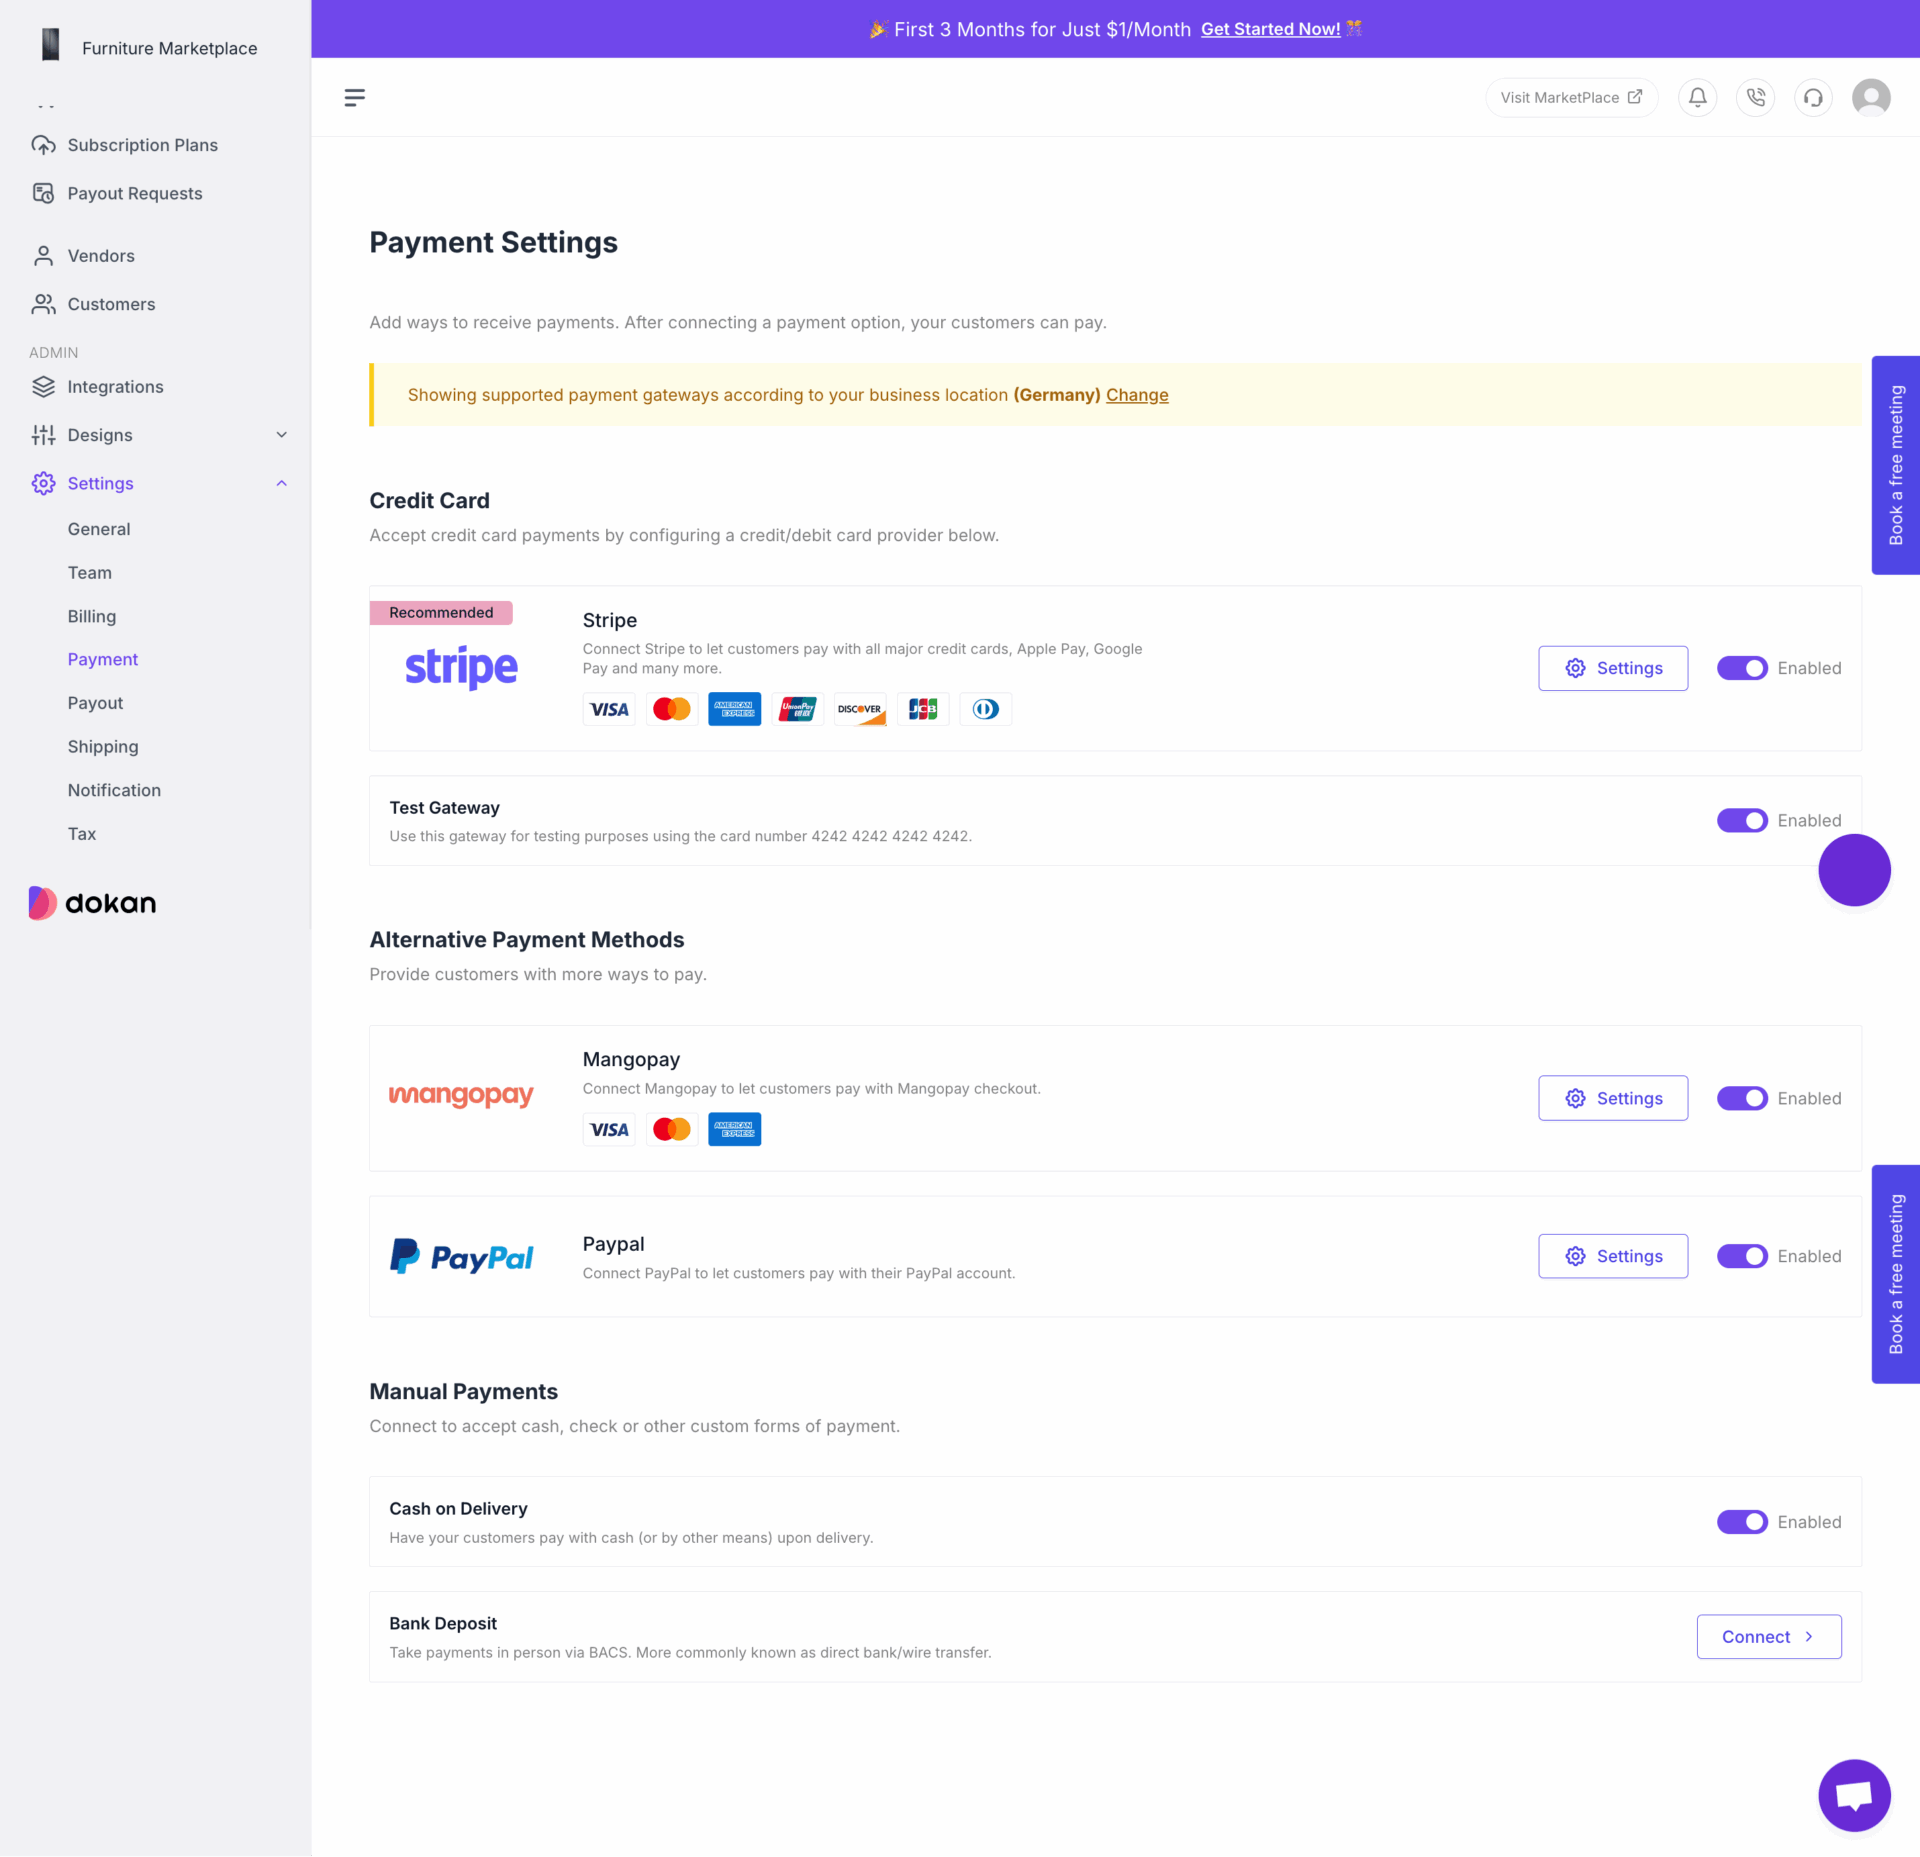
Task: Click Connect button for Bank Deposit
Action: coord(1767,1634)
